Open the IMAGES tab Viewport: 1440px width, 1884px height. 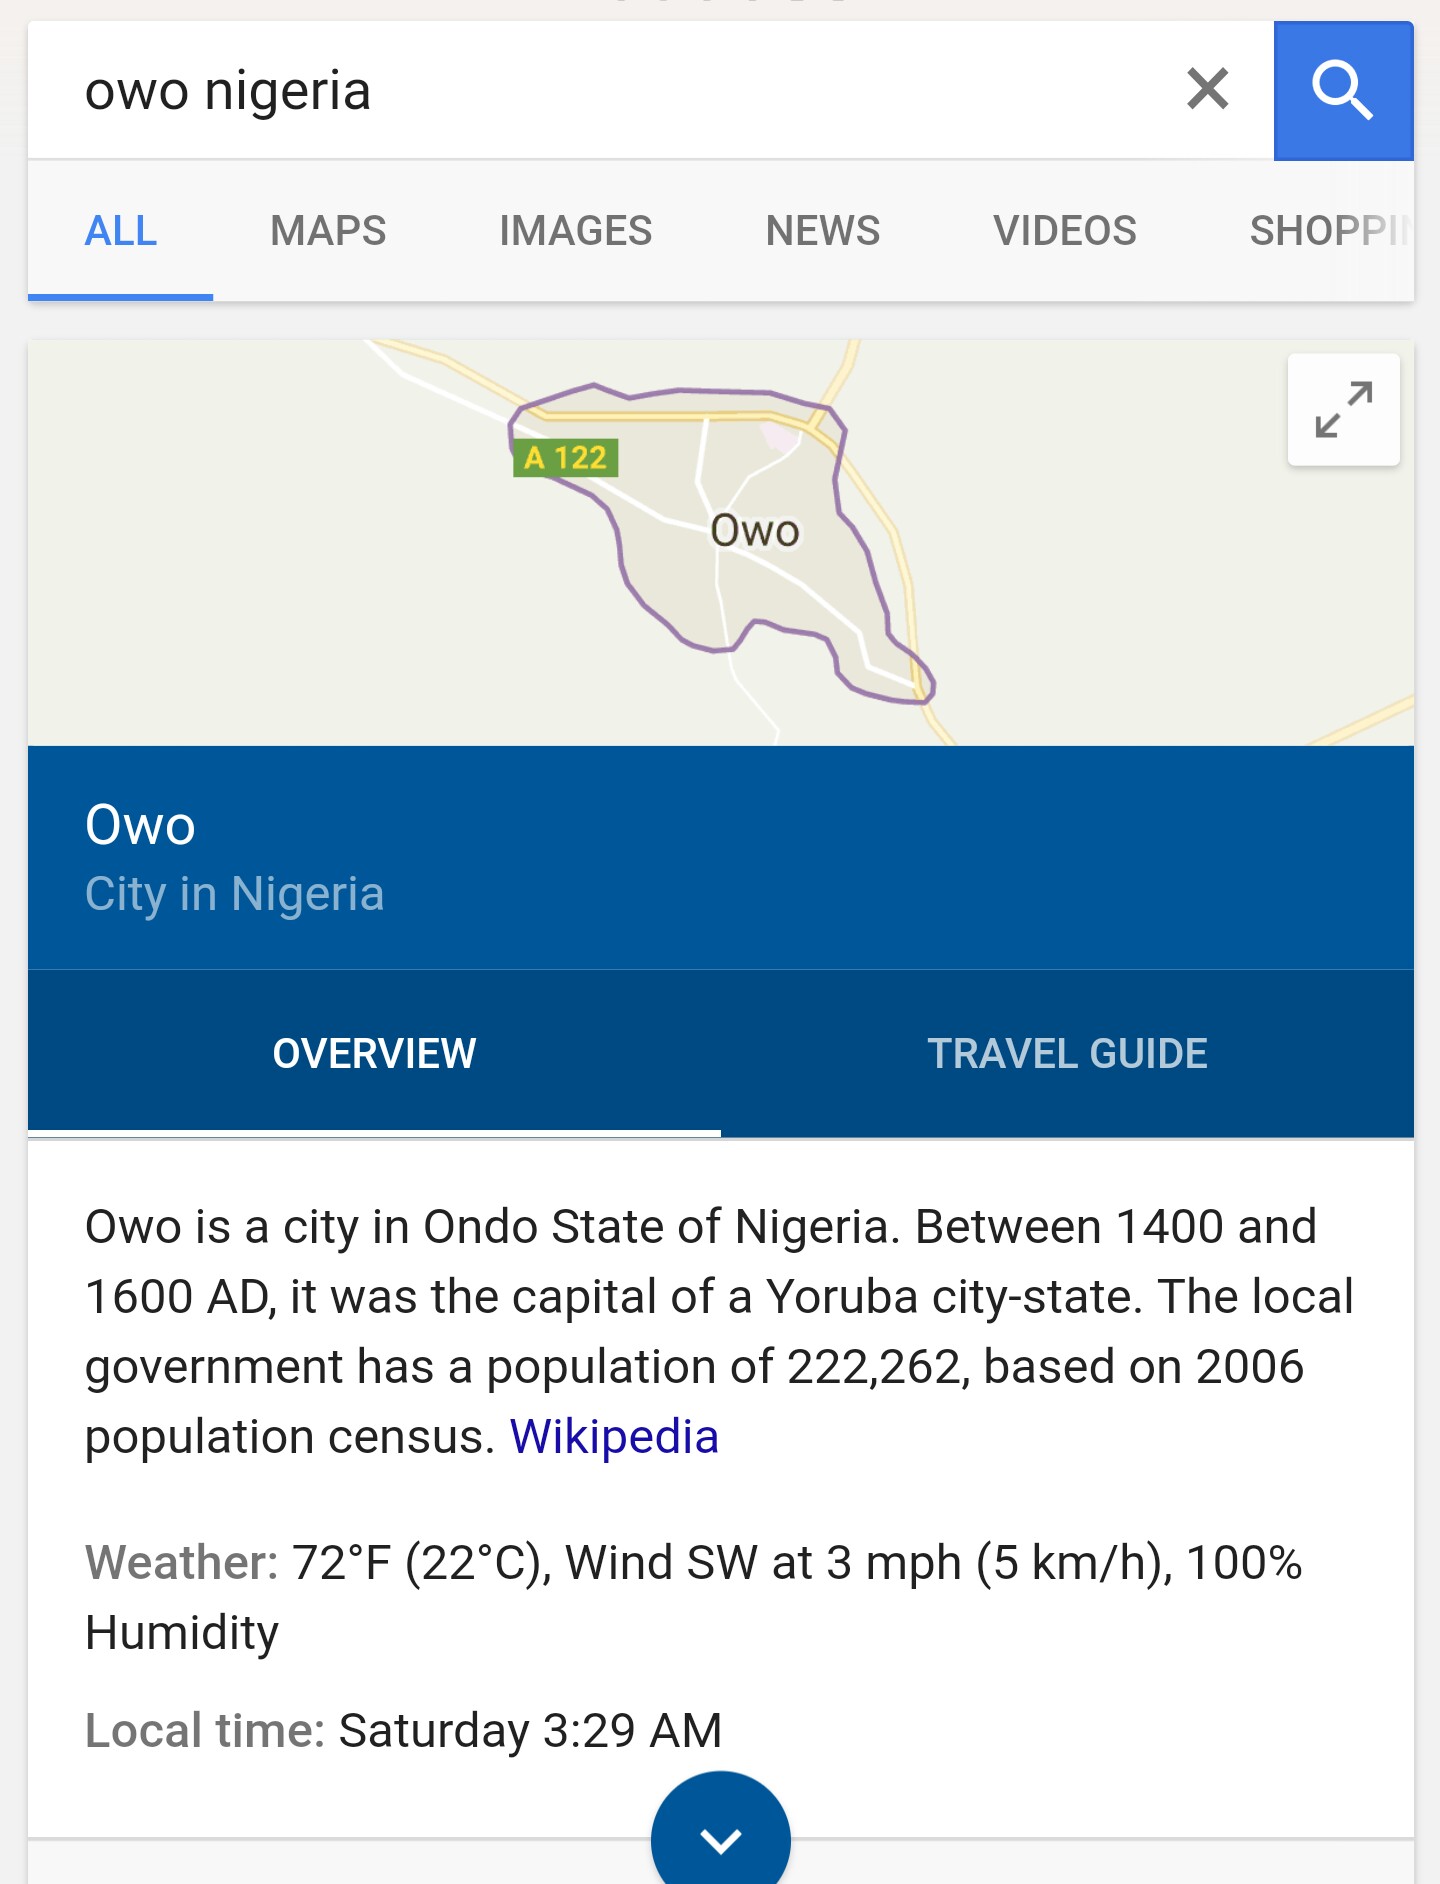[x=575, y=231]
